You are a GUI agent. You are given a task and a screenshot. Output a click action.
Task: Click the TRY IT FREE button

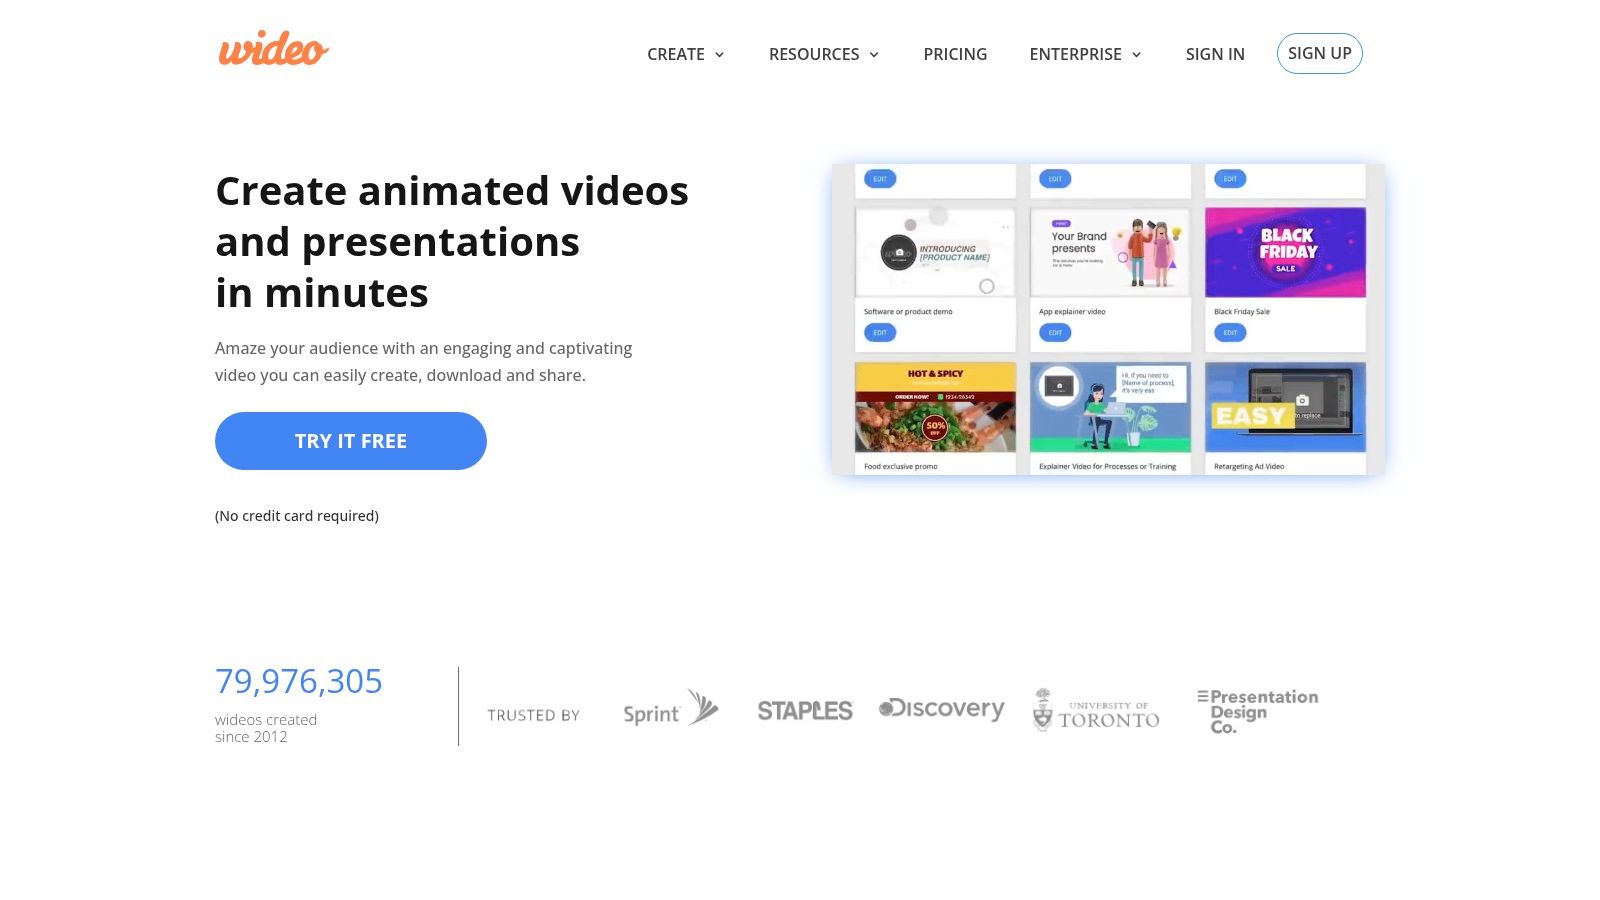click(x=350, y=440)
